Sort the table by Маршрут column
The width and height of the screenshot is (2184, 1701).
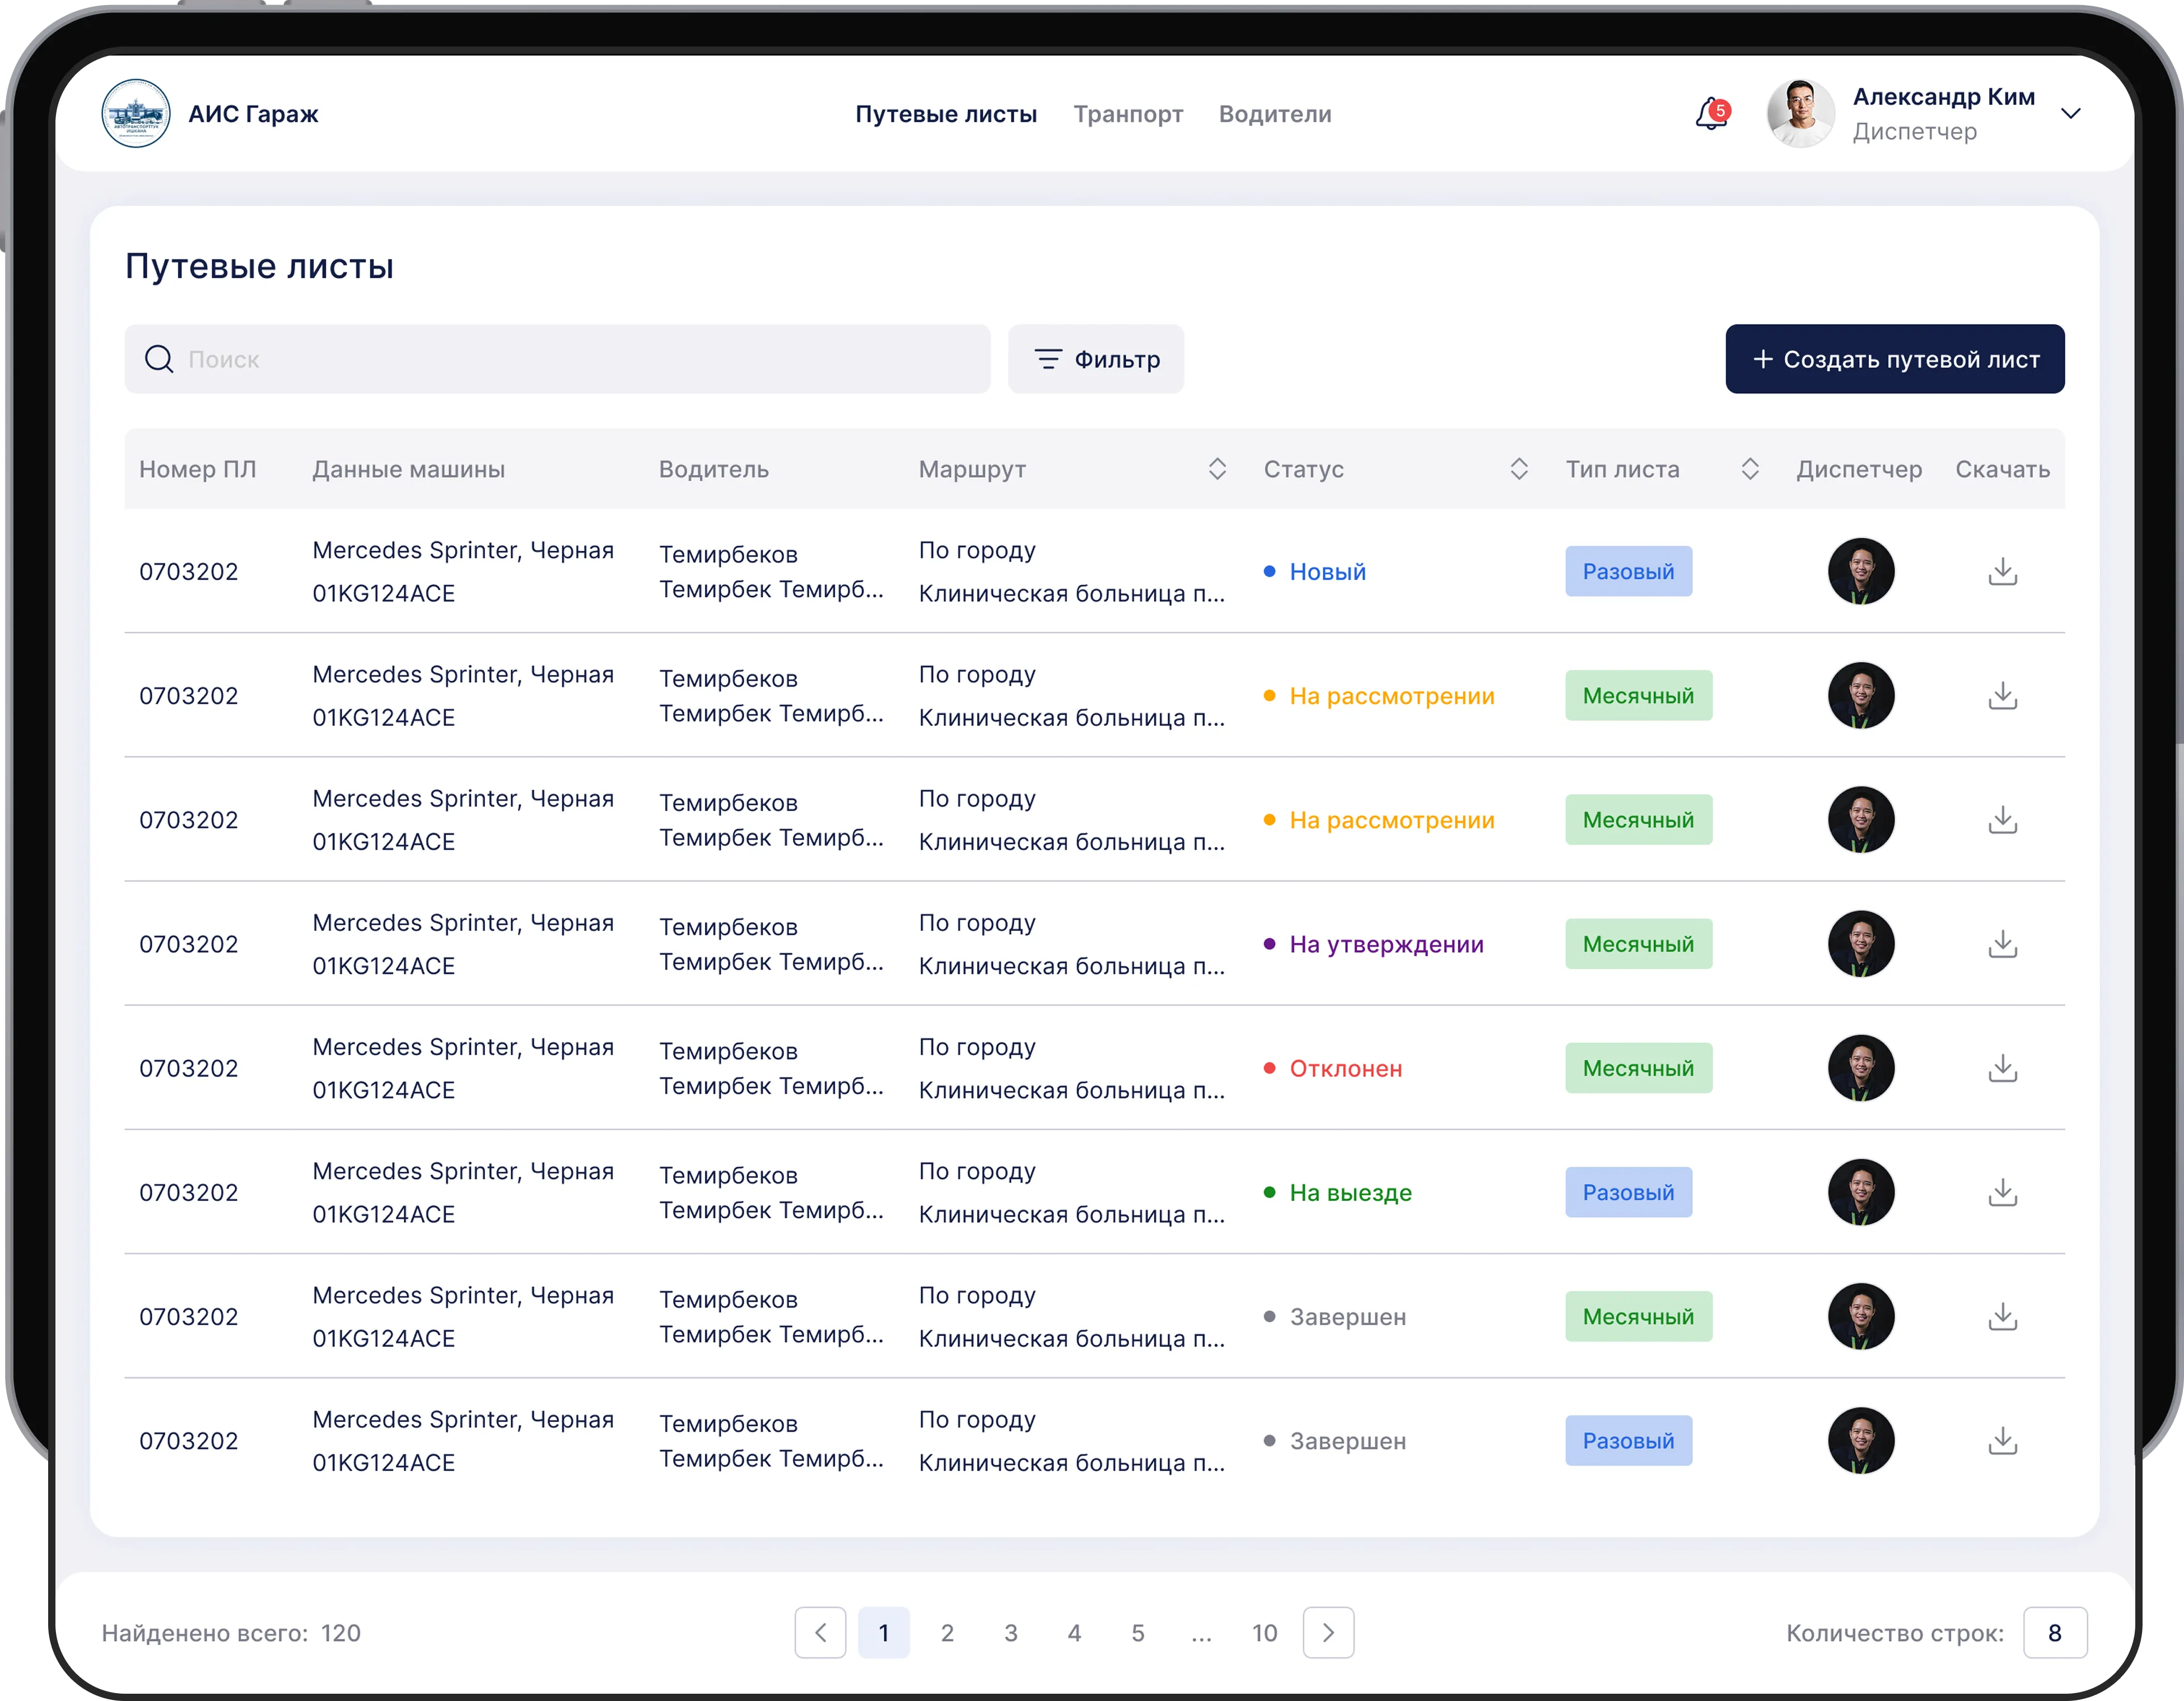(1217, 469)
